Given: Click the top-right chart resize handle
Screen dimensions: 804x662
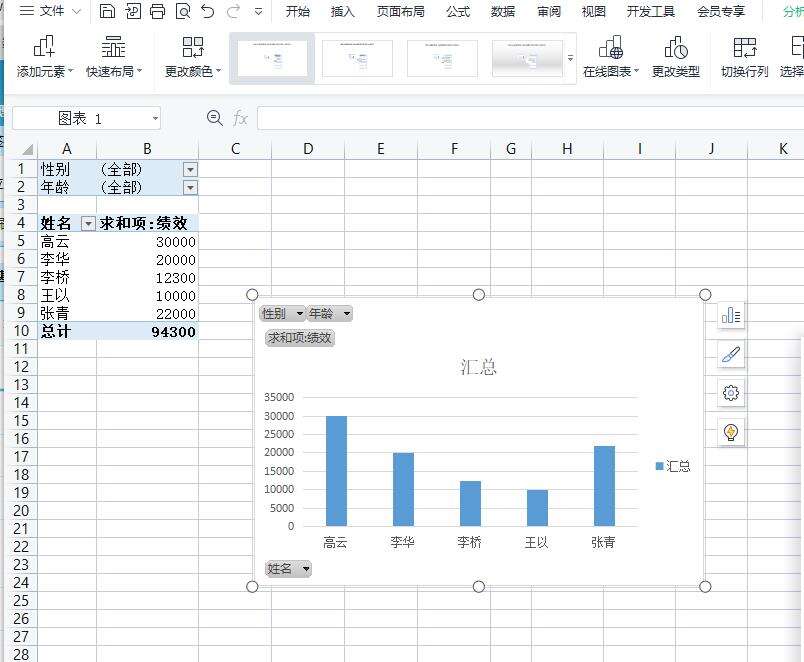Looking at the screenshot, I should 705,294.
